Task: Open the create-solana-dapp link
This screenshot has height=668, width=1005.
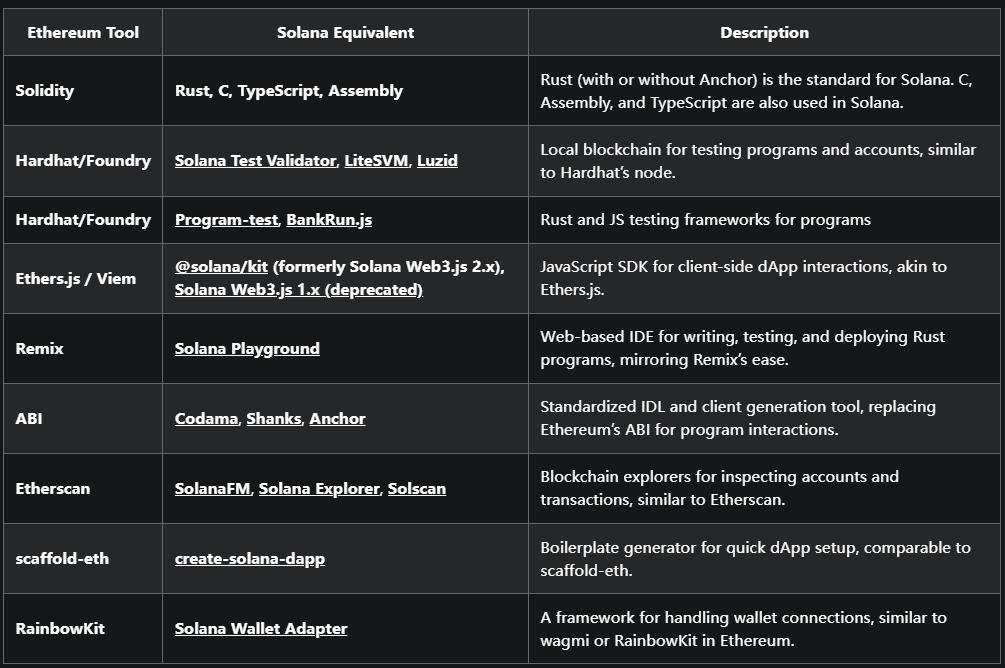Action: [249, 558]
